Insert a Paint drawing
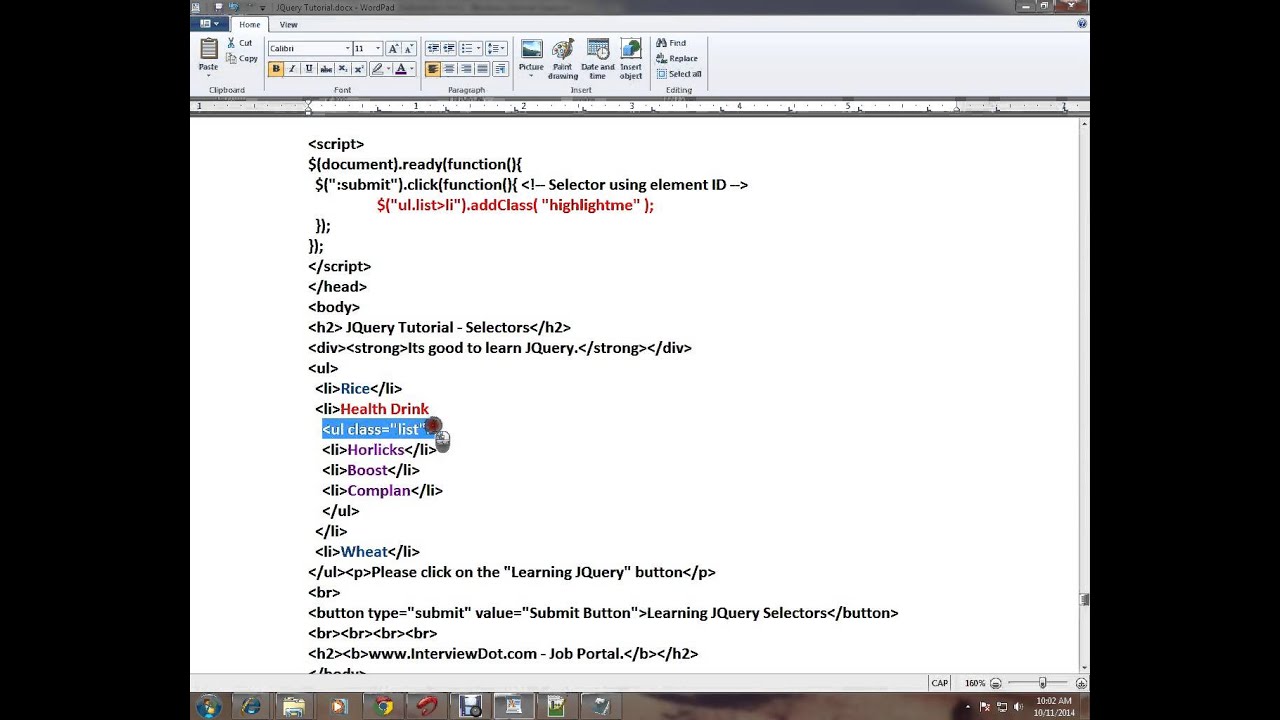The height and width of the screenshot is (720, 1280). pyautogui.click(x=562, y=59)
